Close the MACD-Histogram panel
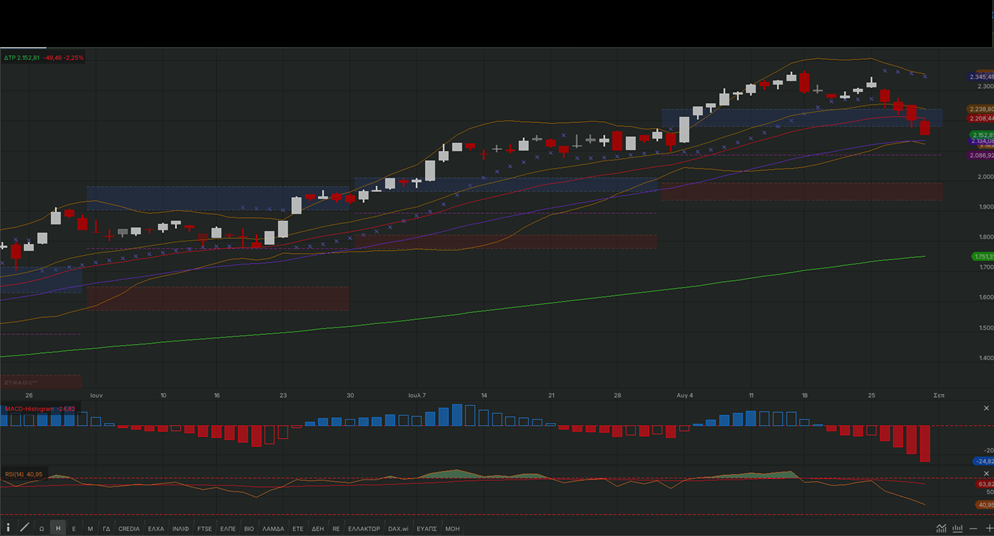The height and width of the screenshot is (536, 994). click(986, 408)
